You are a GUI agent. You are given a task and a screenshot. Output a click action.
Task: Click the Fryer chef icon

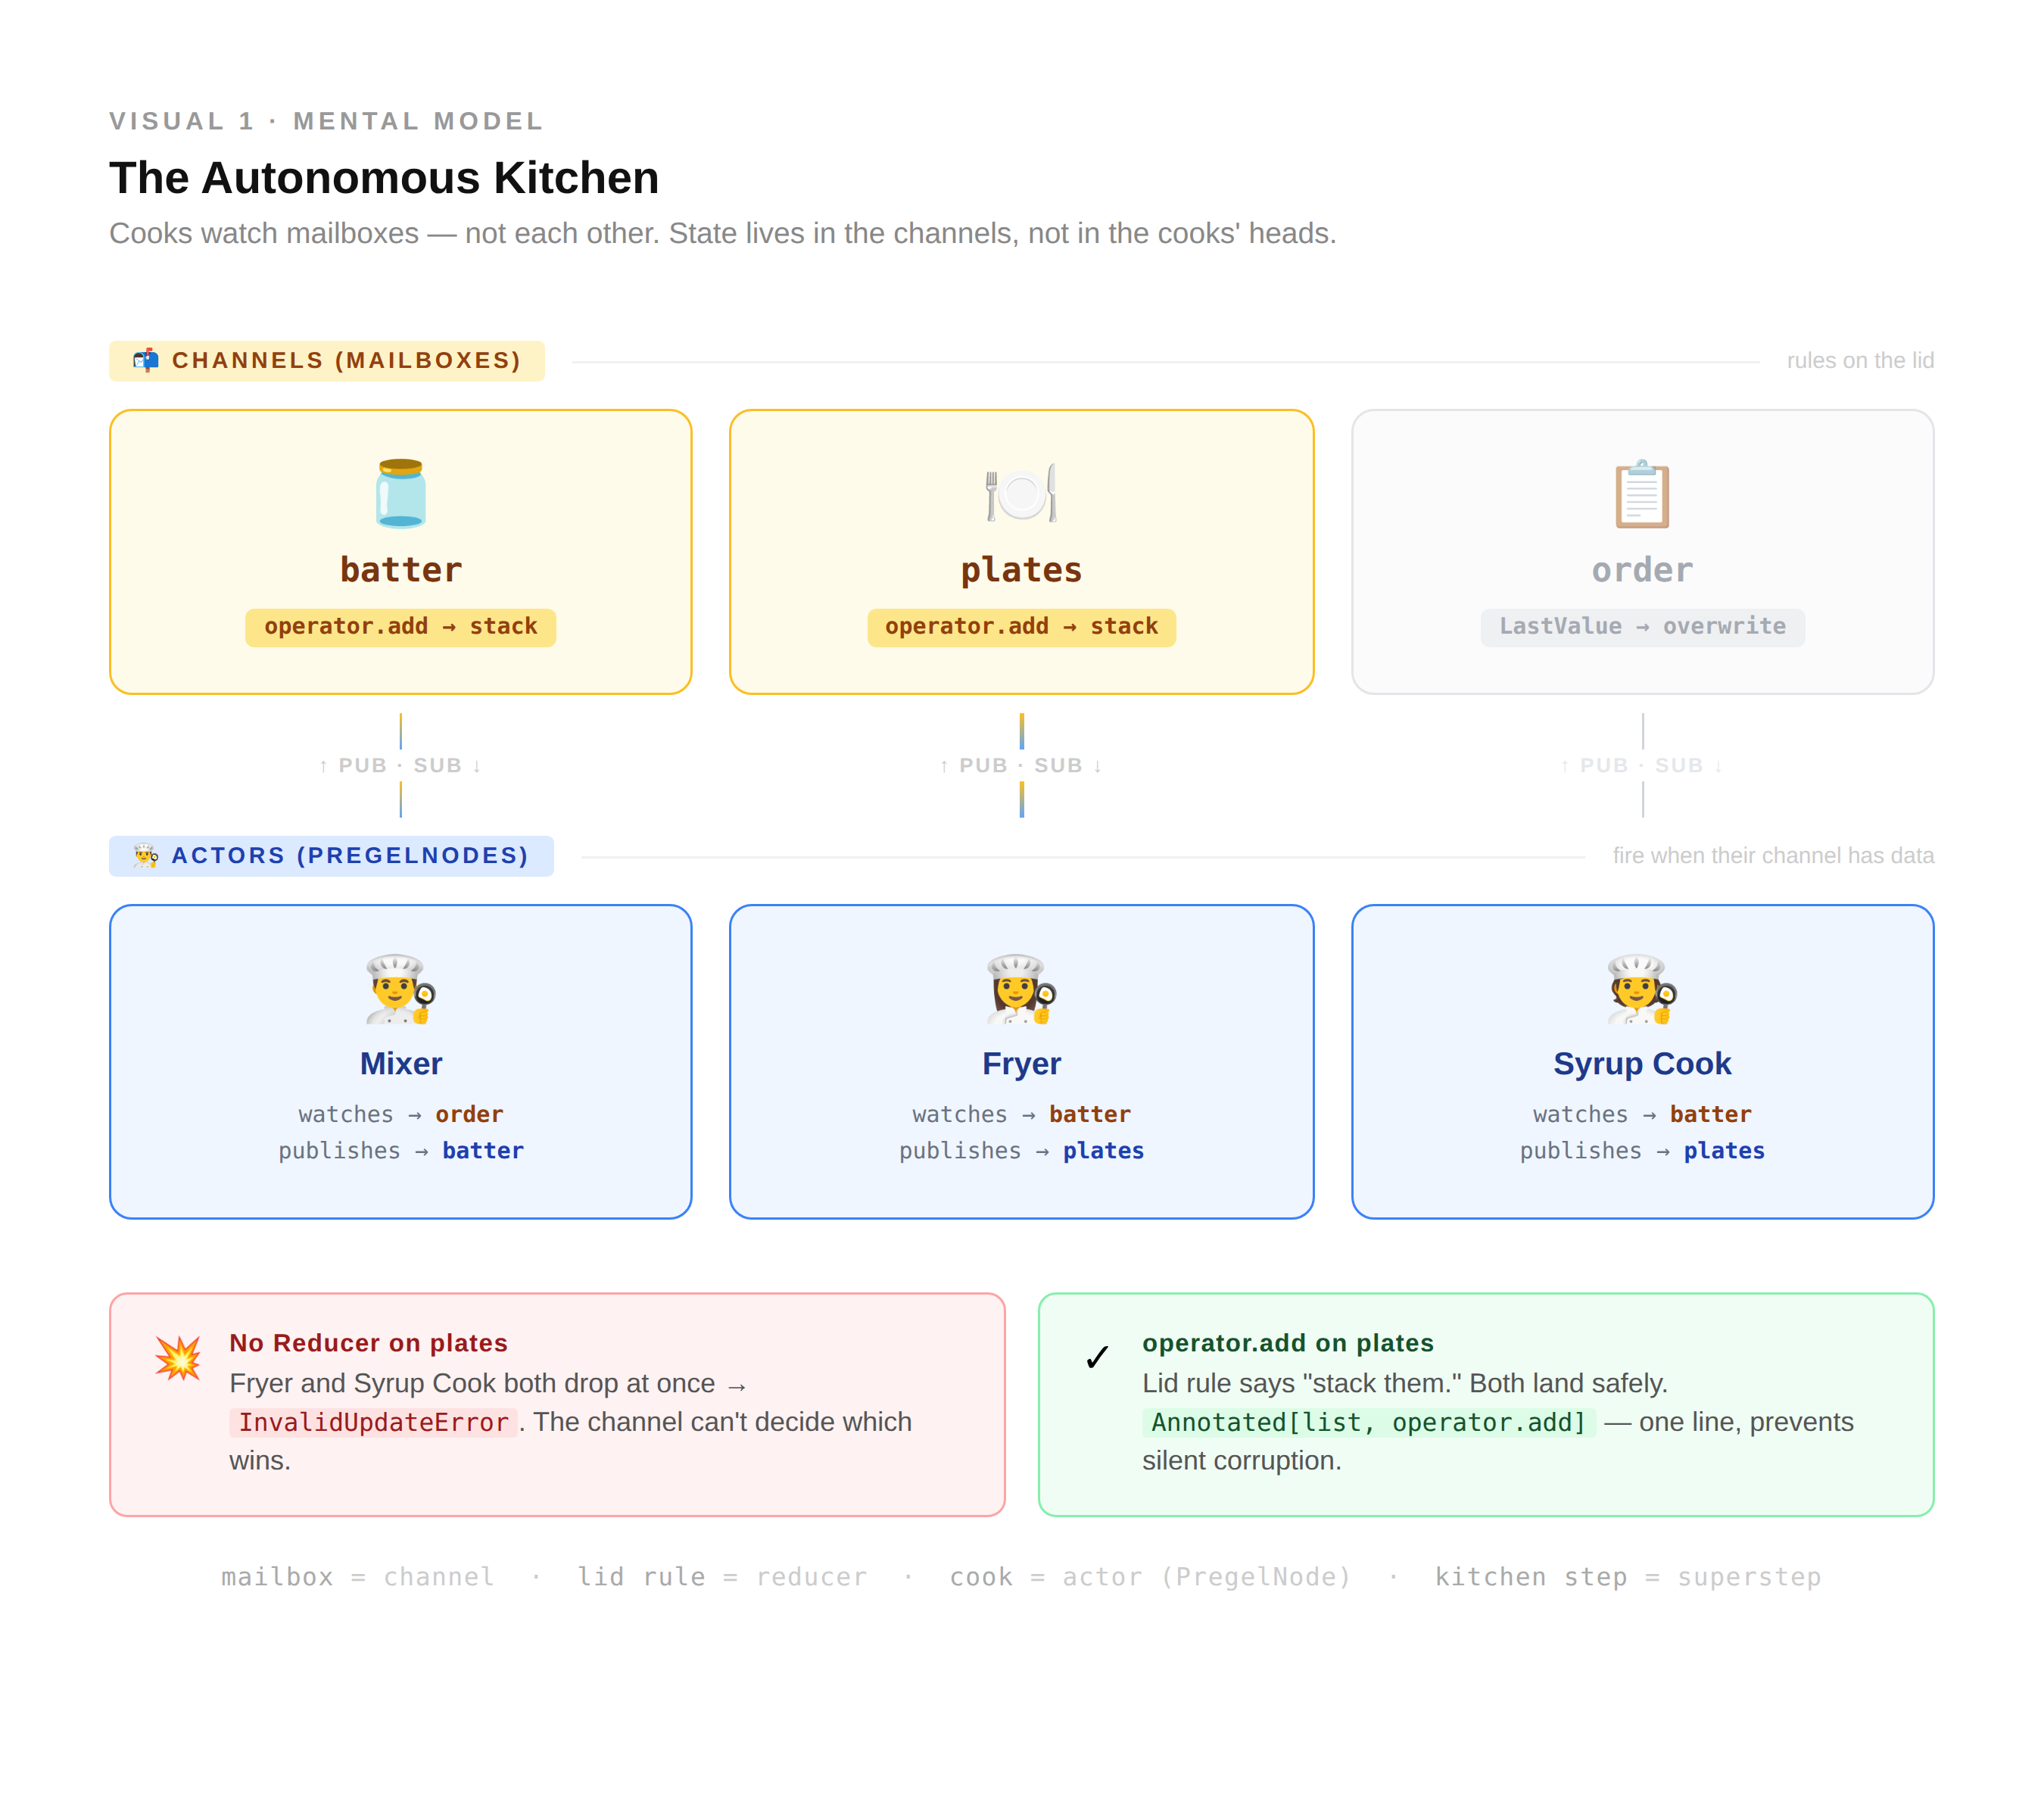click(x=1021, y=988)
